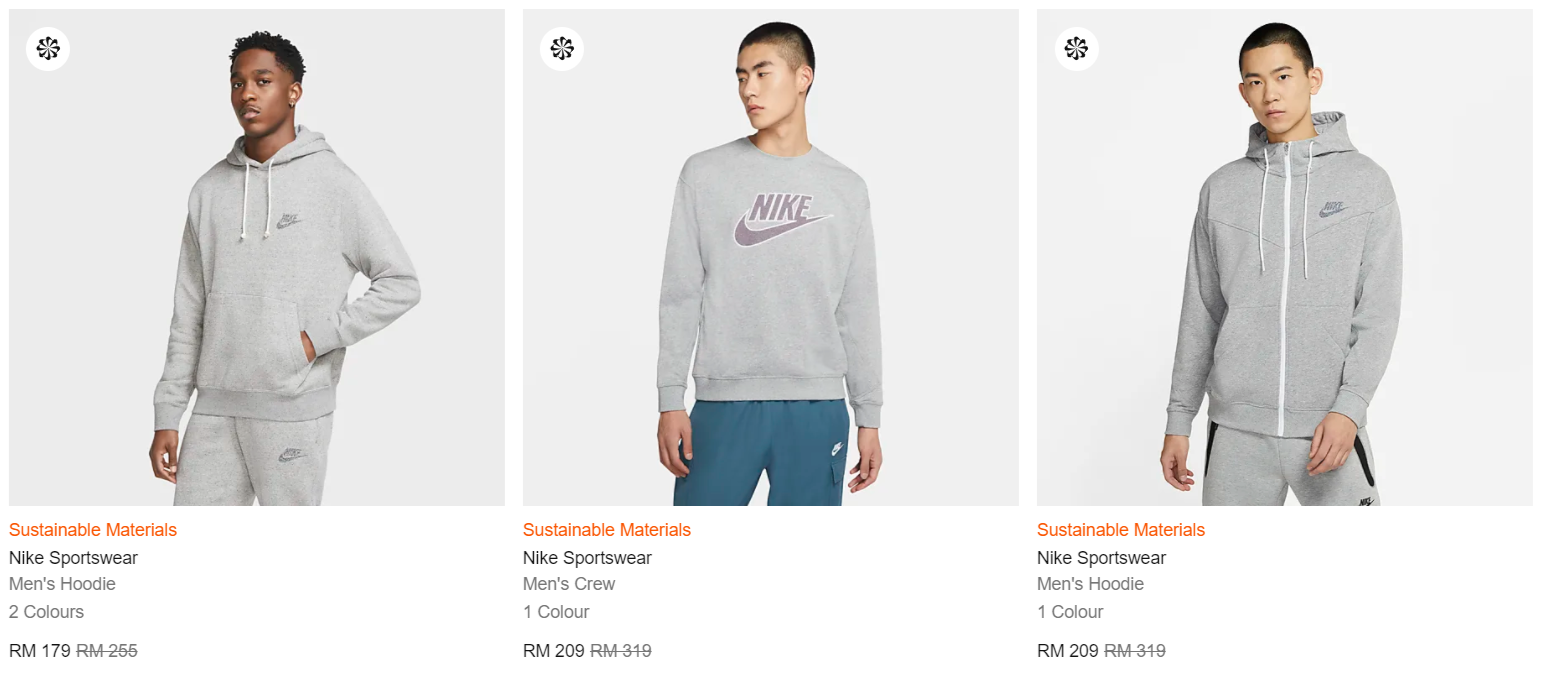Click Sustainable Materials label under zip-up hoodie
Screen dimensions: 1543x673
pos(1121,530)
